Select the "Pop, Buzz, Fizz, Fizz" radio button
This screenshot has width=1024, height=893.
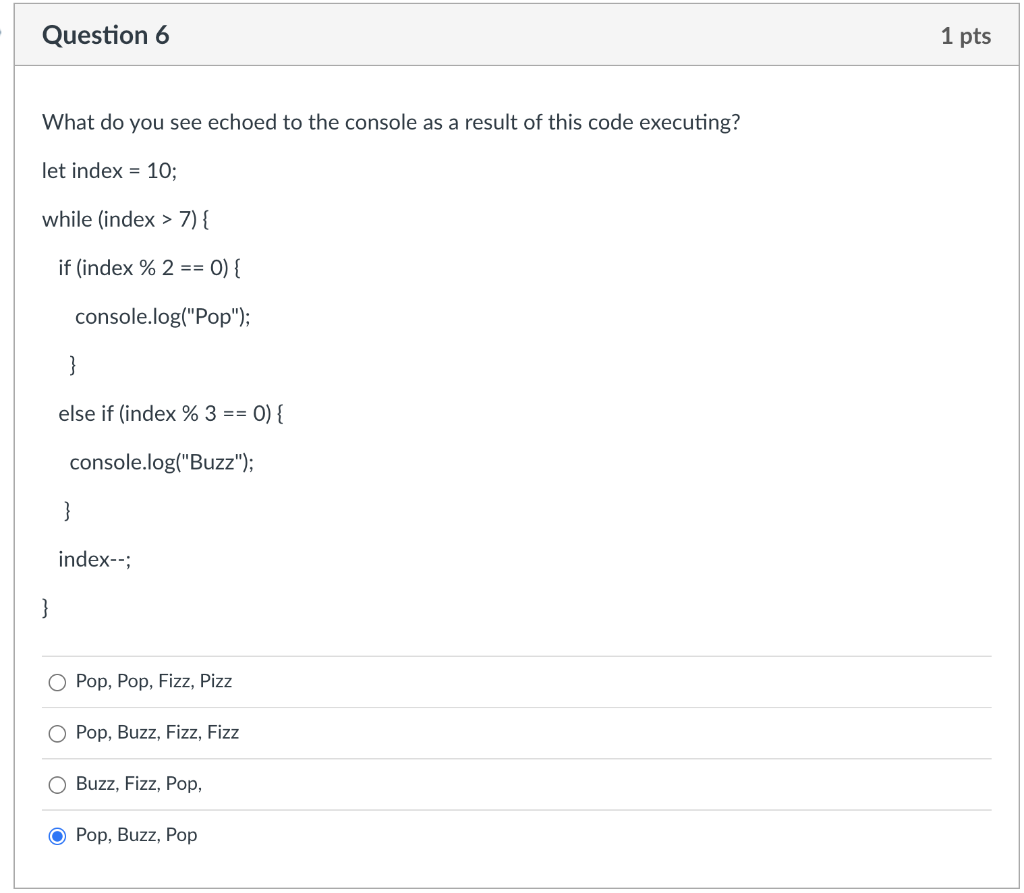(x=58, y=733)
